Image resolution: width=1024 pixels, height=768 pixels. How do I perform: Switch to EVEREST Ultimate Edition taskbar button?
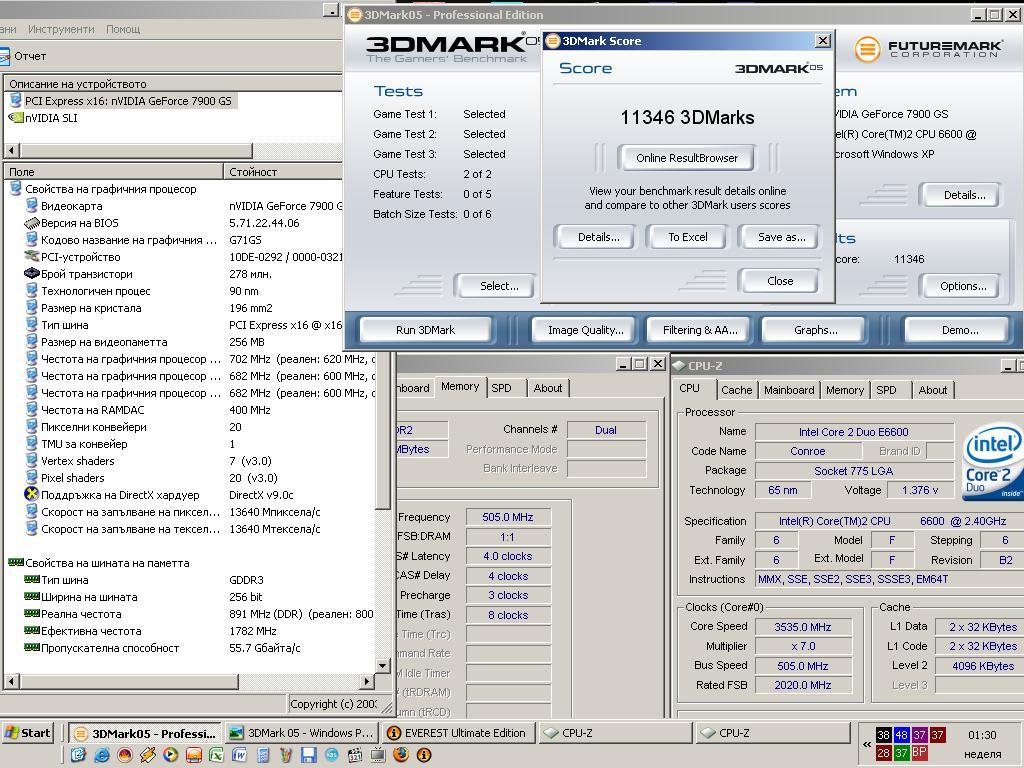[x=458, y=733]
